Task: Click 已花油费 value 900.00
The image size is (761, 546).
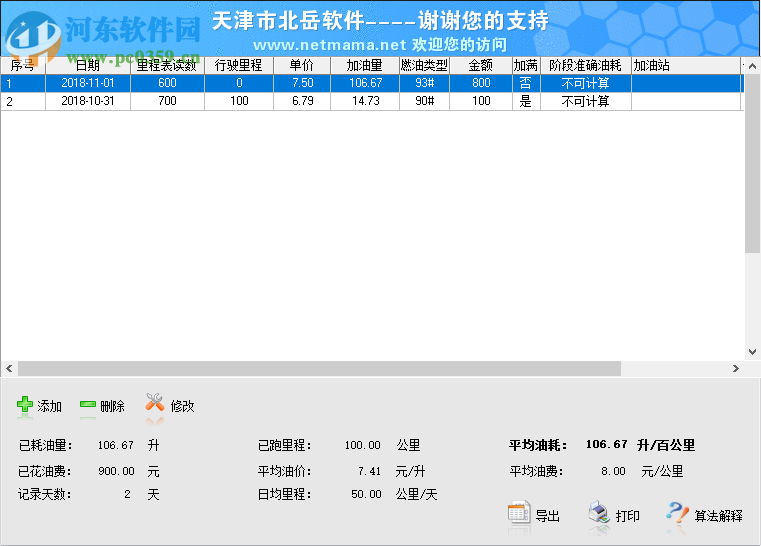Action: [x=116, y=471]
